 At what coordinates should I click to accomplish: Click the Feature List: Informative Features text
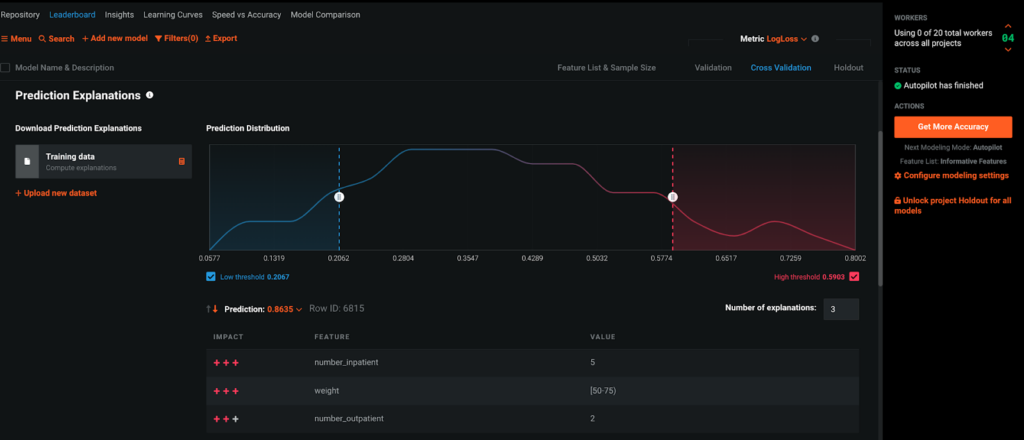(x=953, y=161)
